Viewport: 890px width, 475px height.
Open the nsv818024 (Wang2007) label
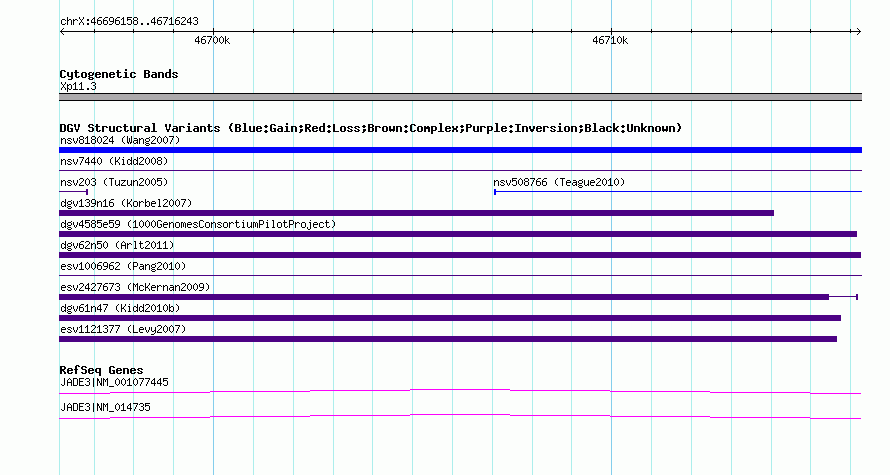pos(120,140)
